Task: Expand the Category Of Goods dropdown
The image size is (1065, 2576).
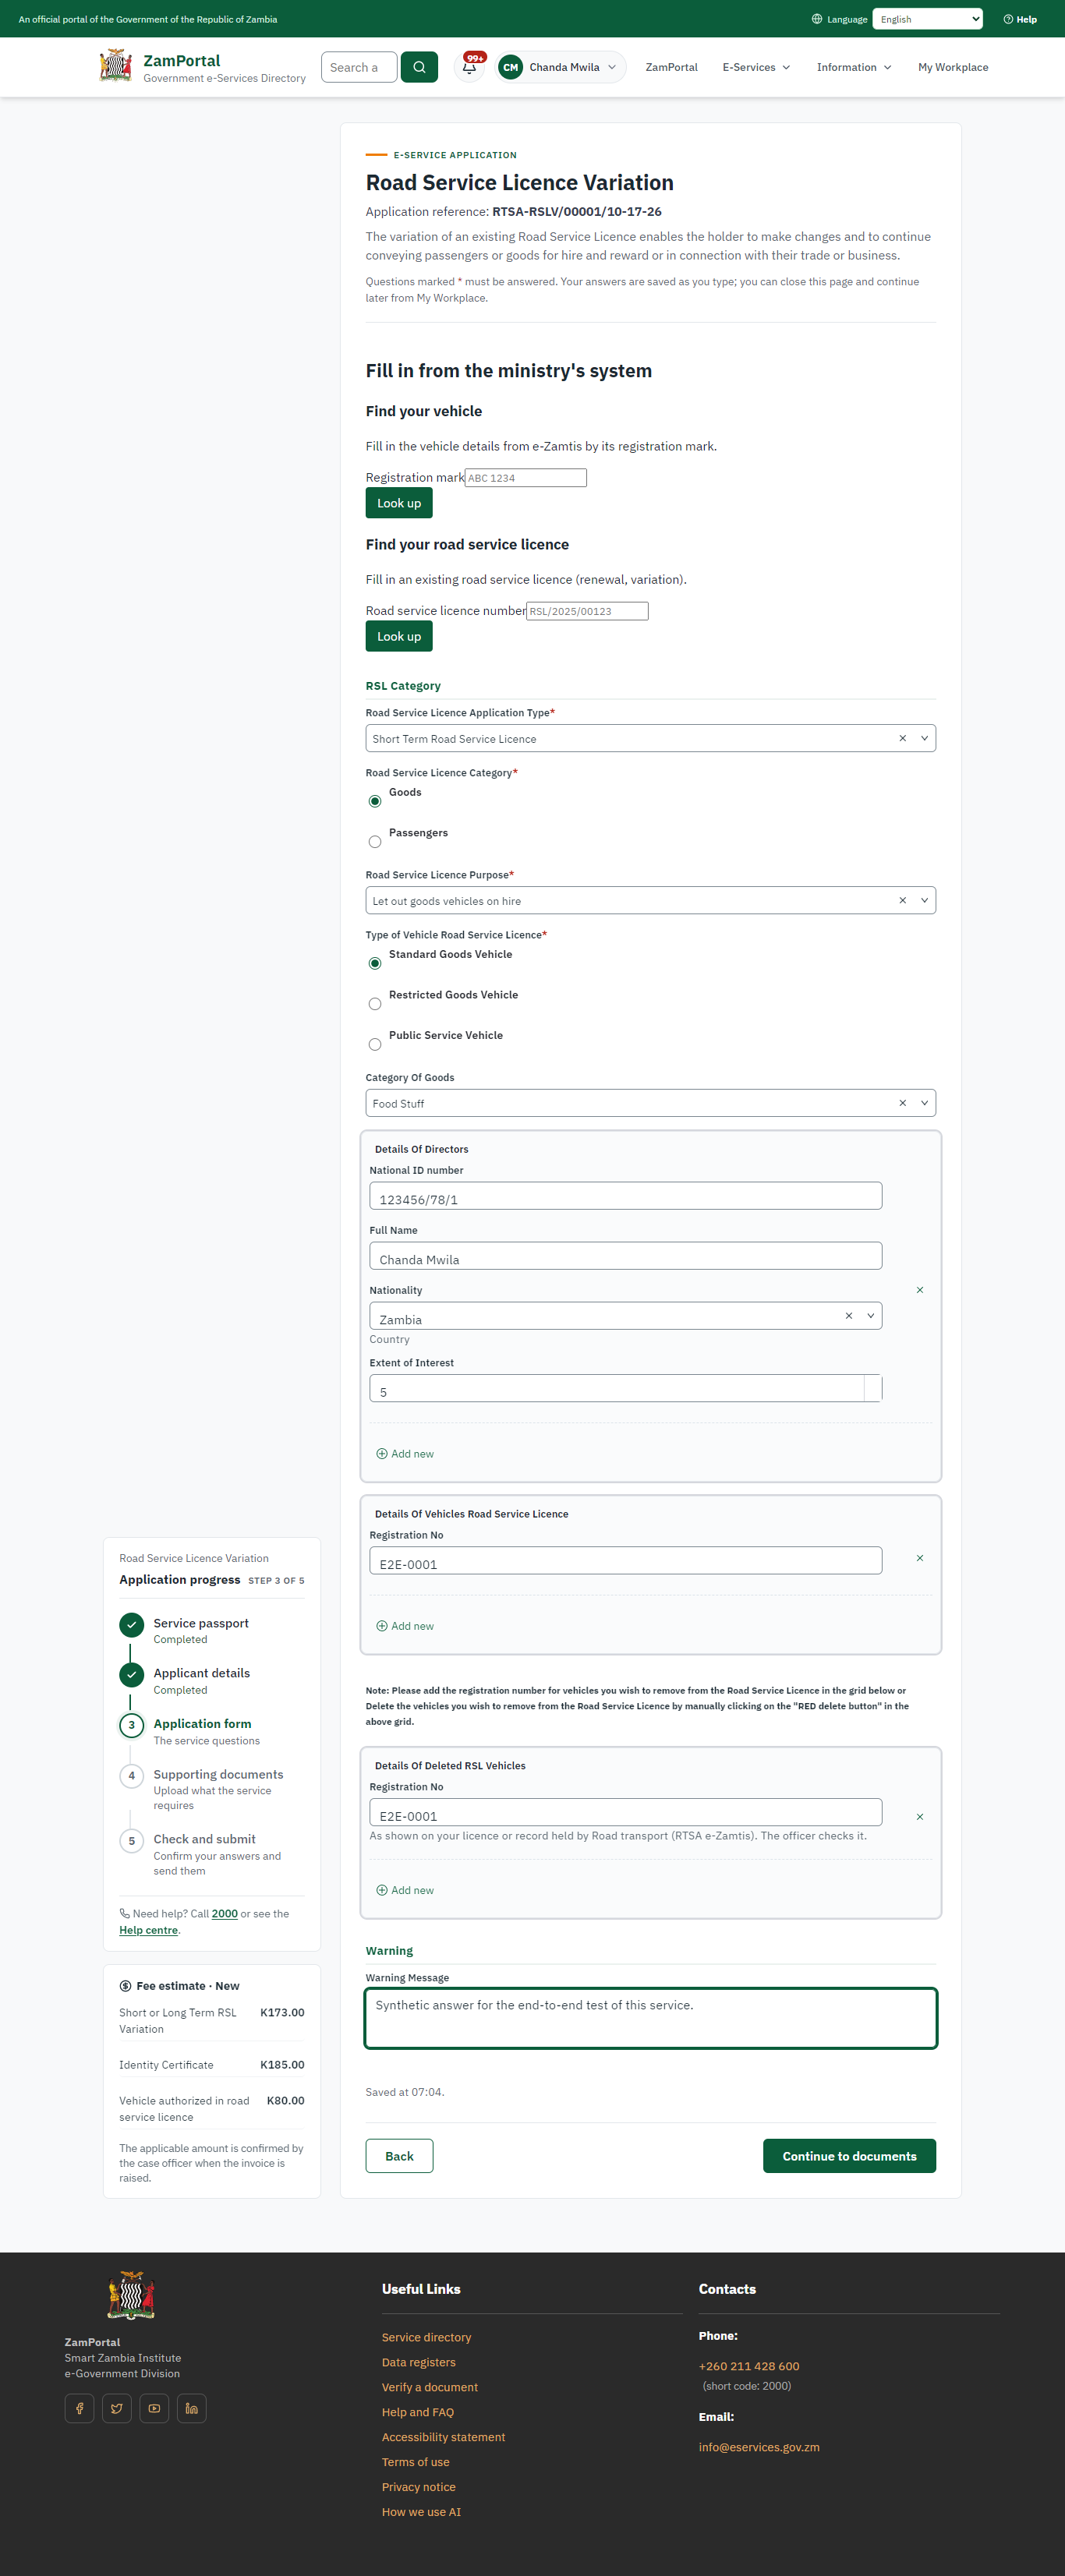Action: [x=924, y=1103]
